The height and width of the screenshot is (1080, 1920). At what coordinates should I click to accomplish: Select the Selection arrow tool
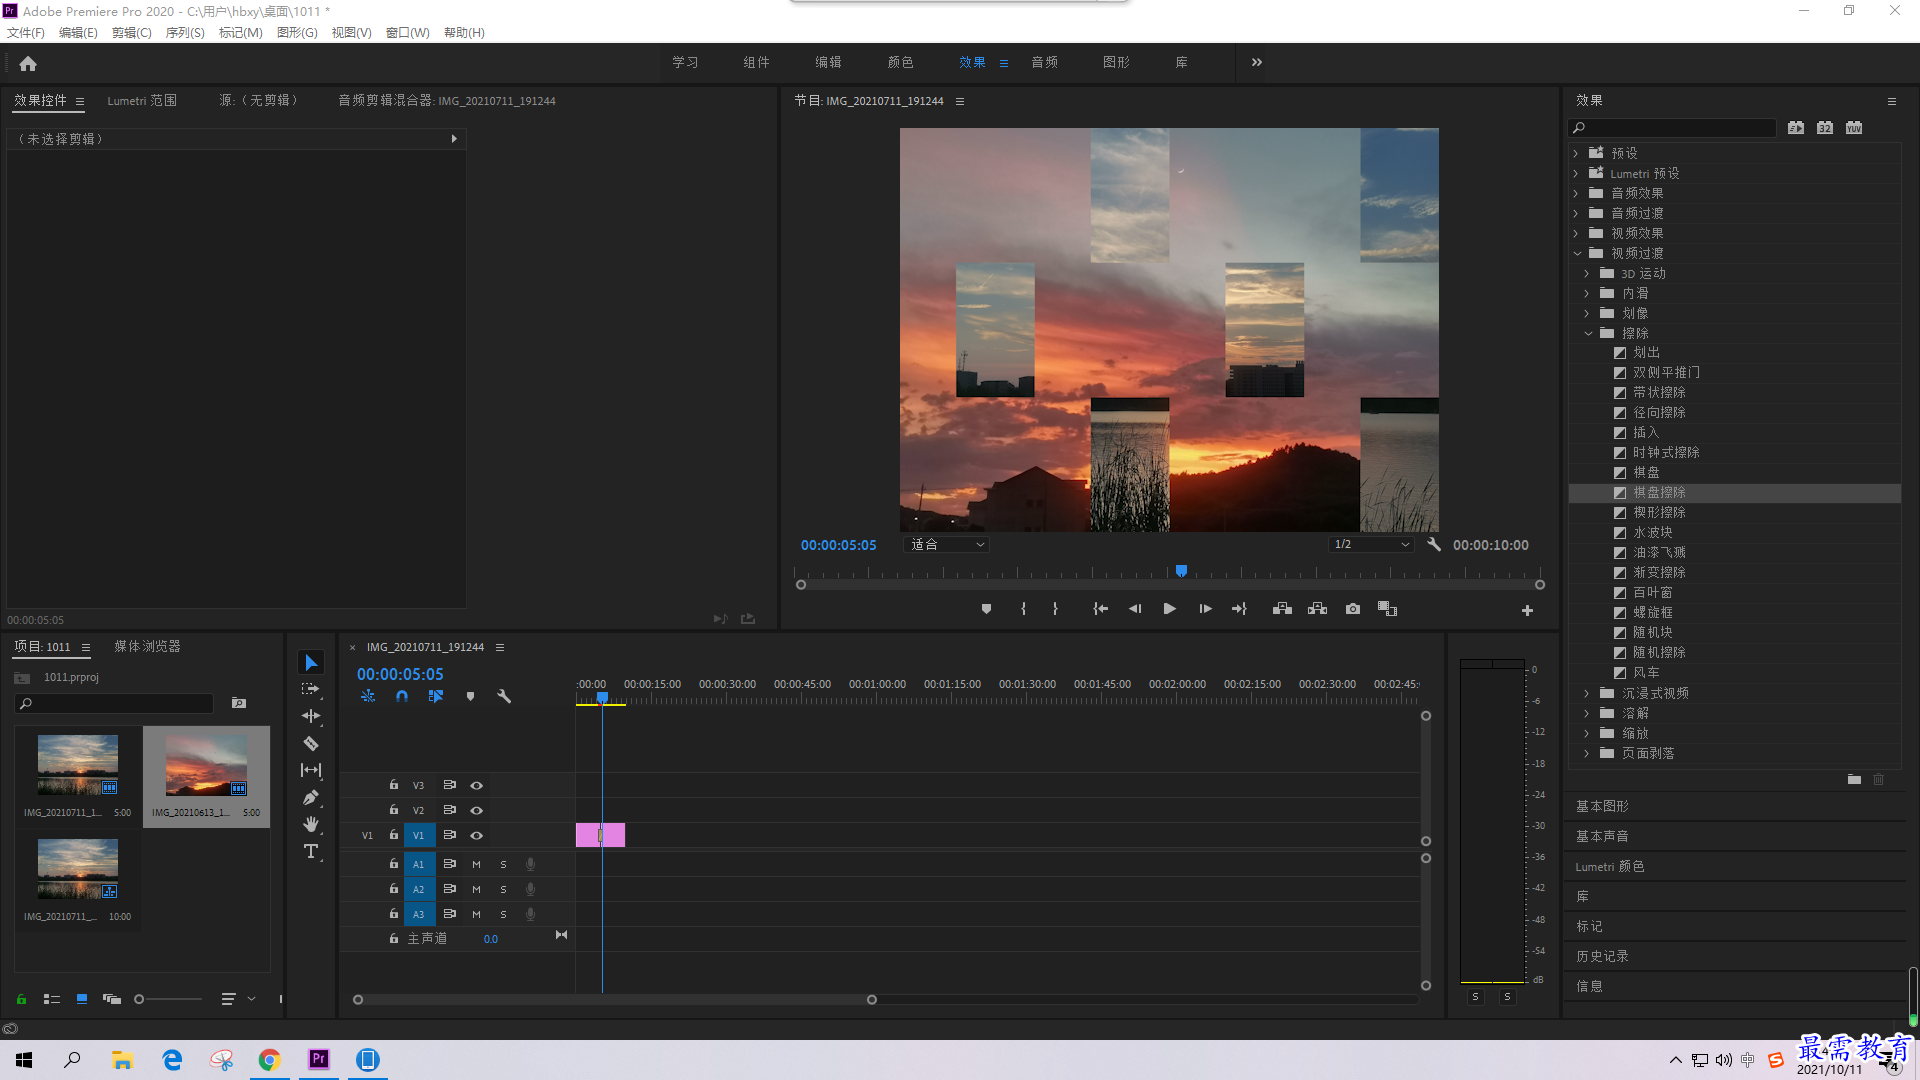(311, 663)
